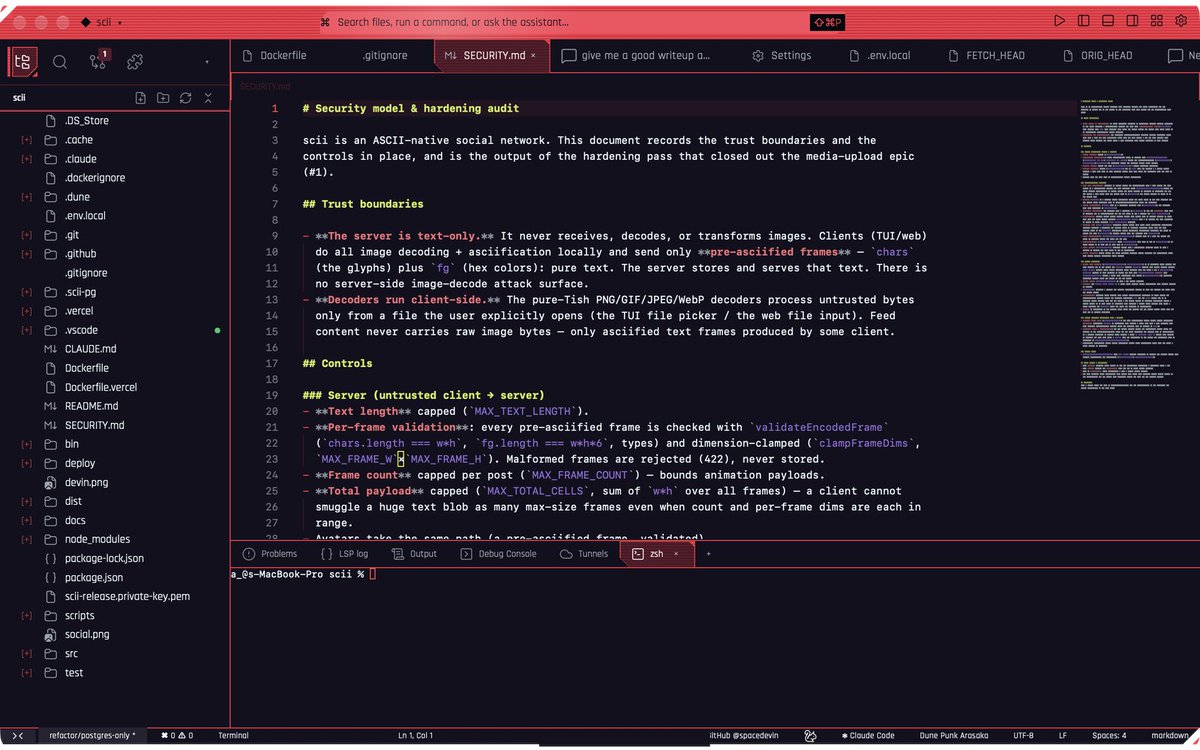The height and width of the screenshot is (750, 1200).
Task: Open the sidebar overflow dropdown arrow
Action: [x=207, y=62]
